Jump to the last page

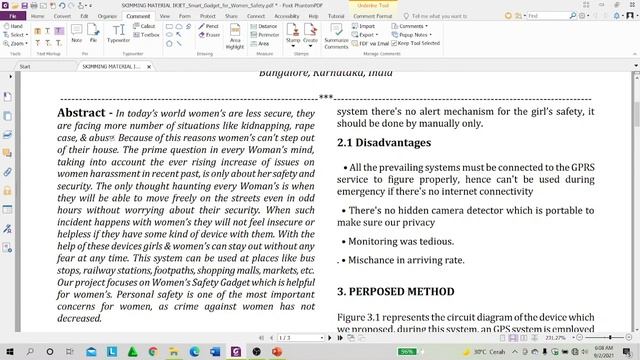pyautogui.click(x=340, y=338)
